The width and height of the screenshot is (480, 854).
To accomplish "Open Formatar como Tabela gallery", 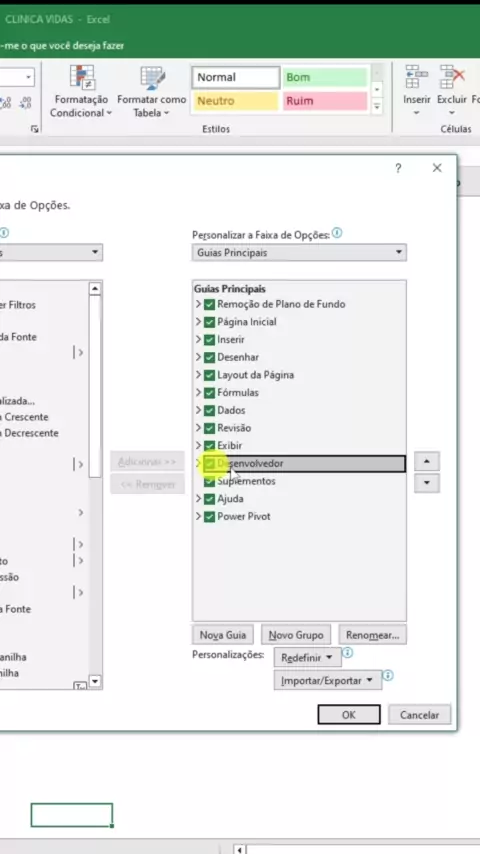I will [x=151, y=92].
